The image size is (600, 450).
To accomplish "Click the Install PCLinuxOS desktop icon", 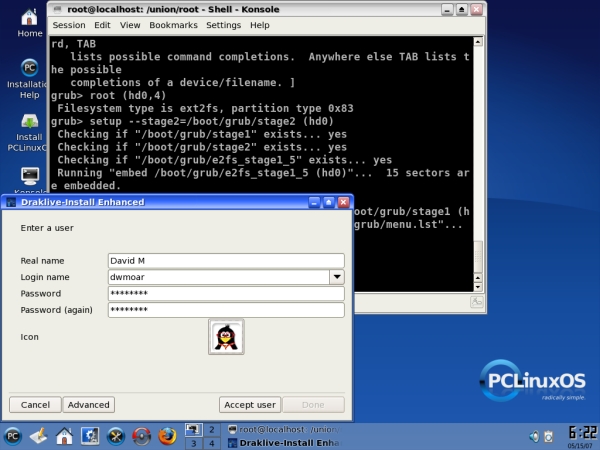I will (27, 132).
